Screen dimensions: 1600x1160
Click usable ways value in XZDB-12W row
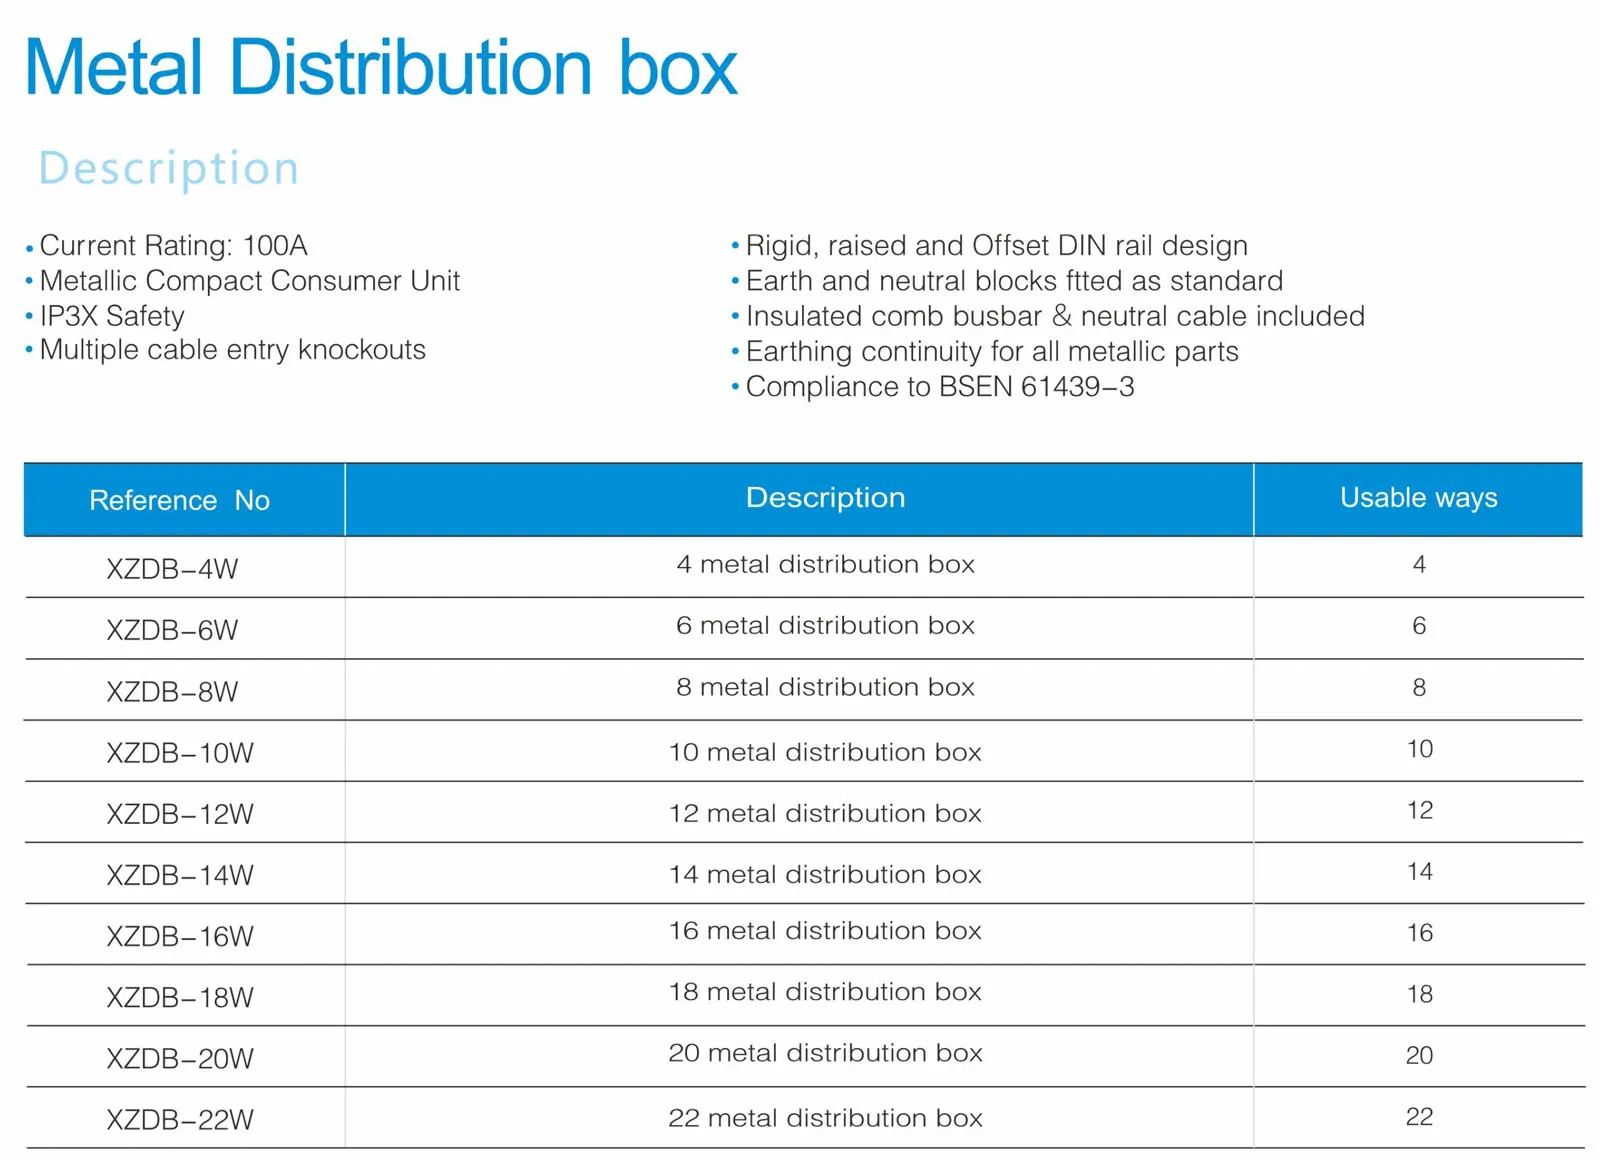(x=1420, y=810)
